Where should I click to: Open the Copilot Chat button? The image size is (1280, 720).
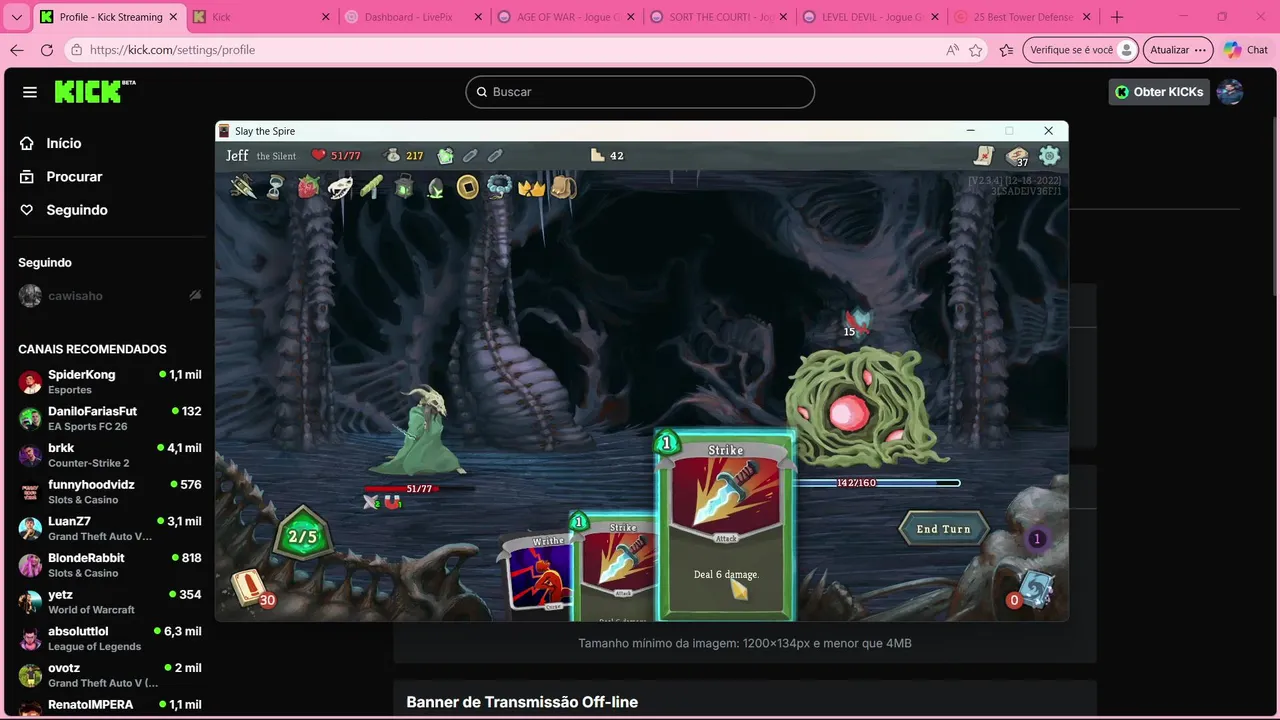click(x=1245, y=50)
